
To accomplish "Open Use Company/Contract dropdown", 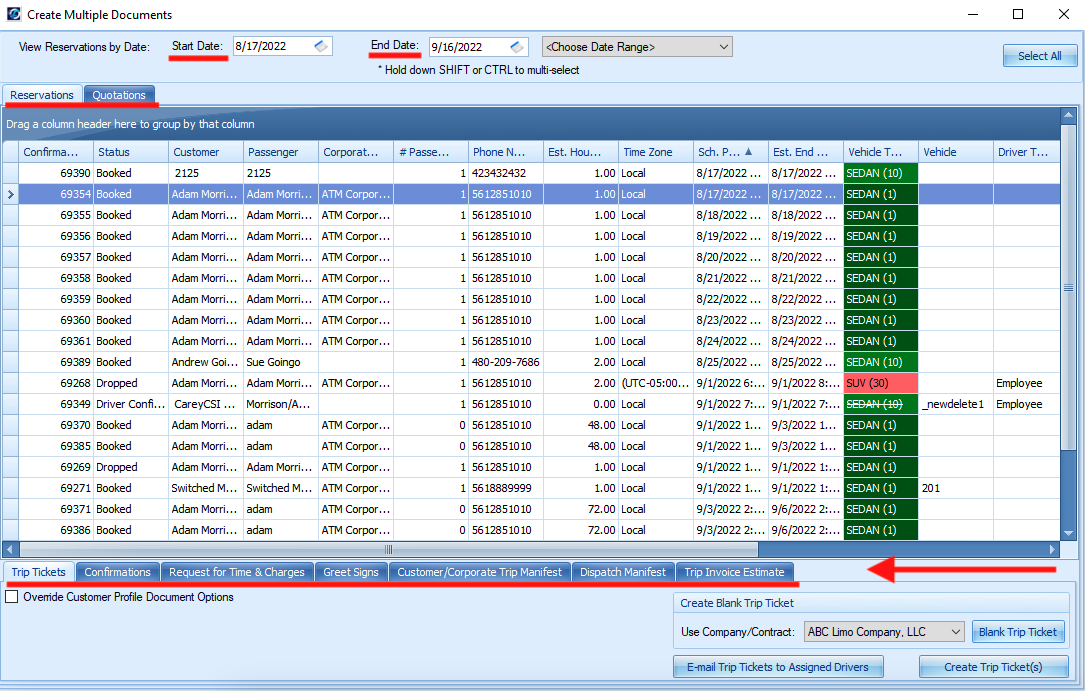I will point(884,632).
